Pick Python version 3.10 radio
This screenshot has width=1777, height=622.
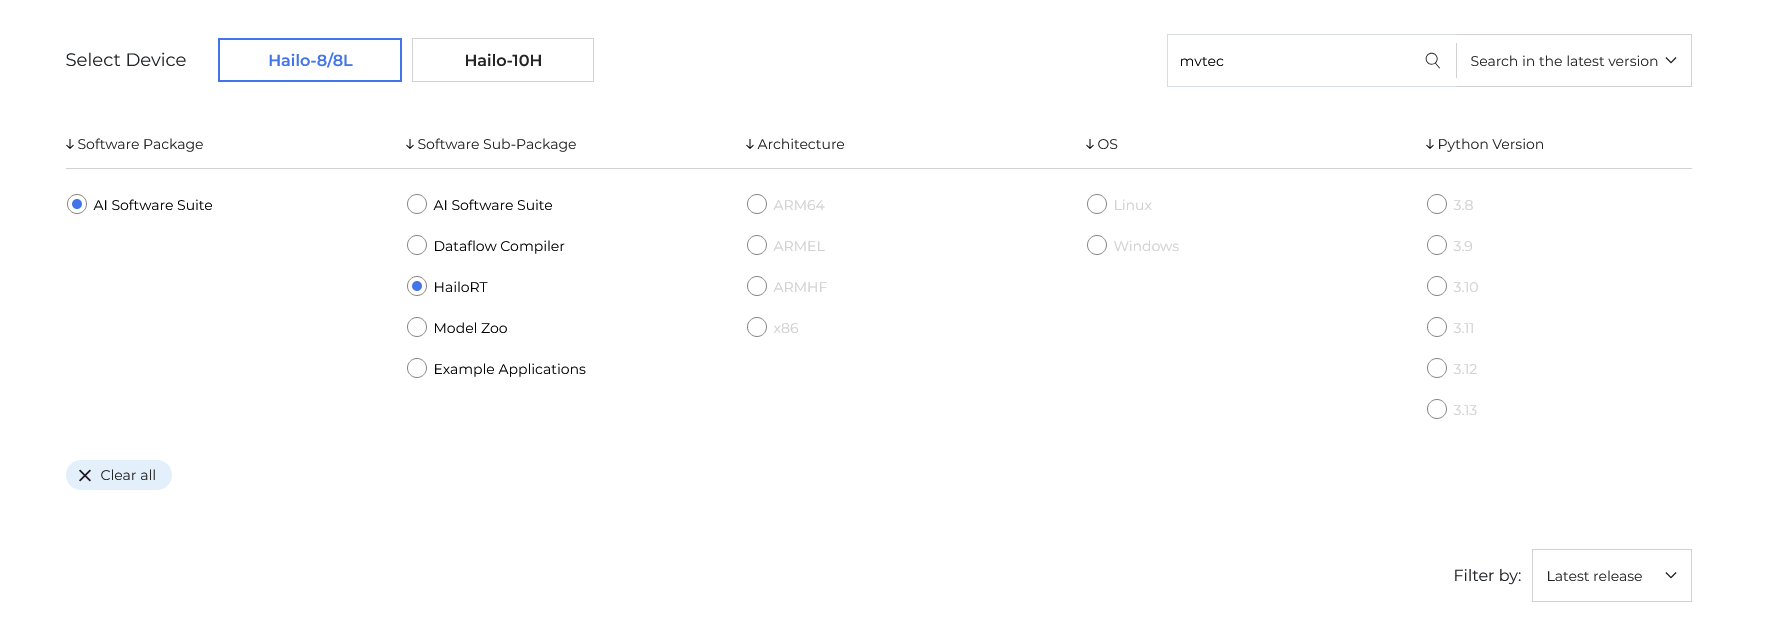click(x=1437, y=287)
